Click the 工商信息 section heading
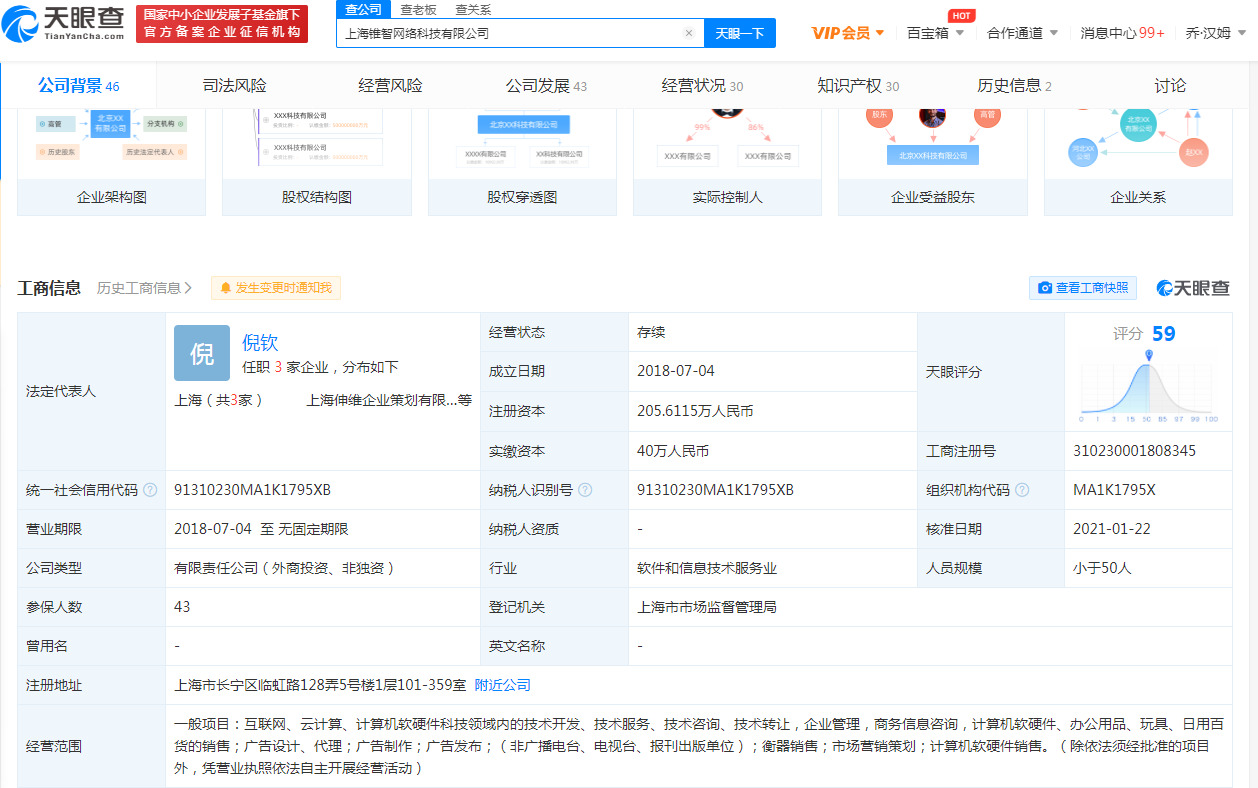This screenshot has width=1258, height=788. pyautogui.click(x=49, y=288)
